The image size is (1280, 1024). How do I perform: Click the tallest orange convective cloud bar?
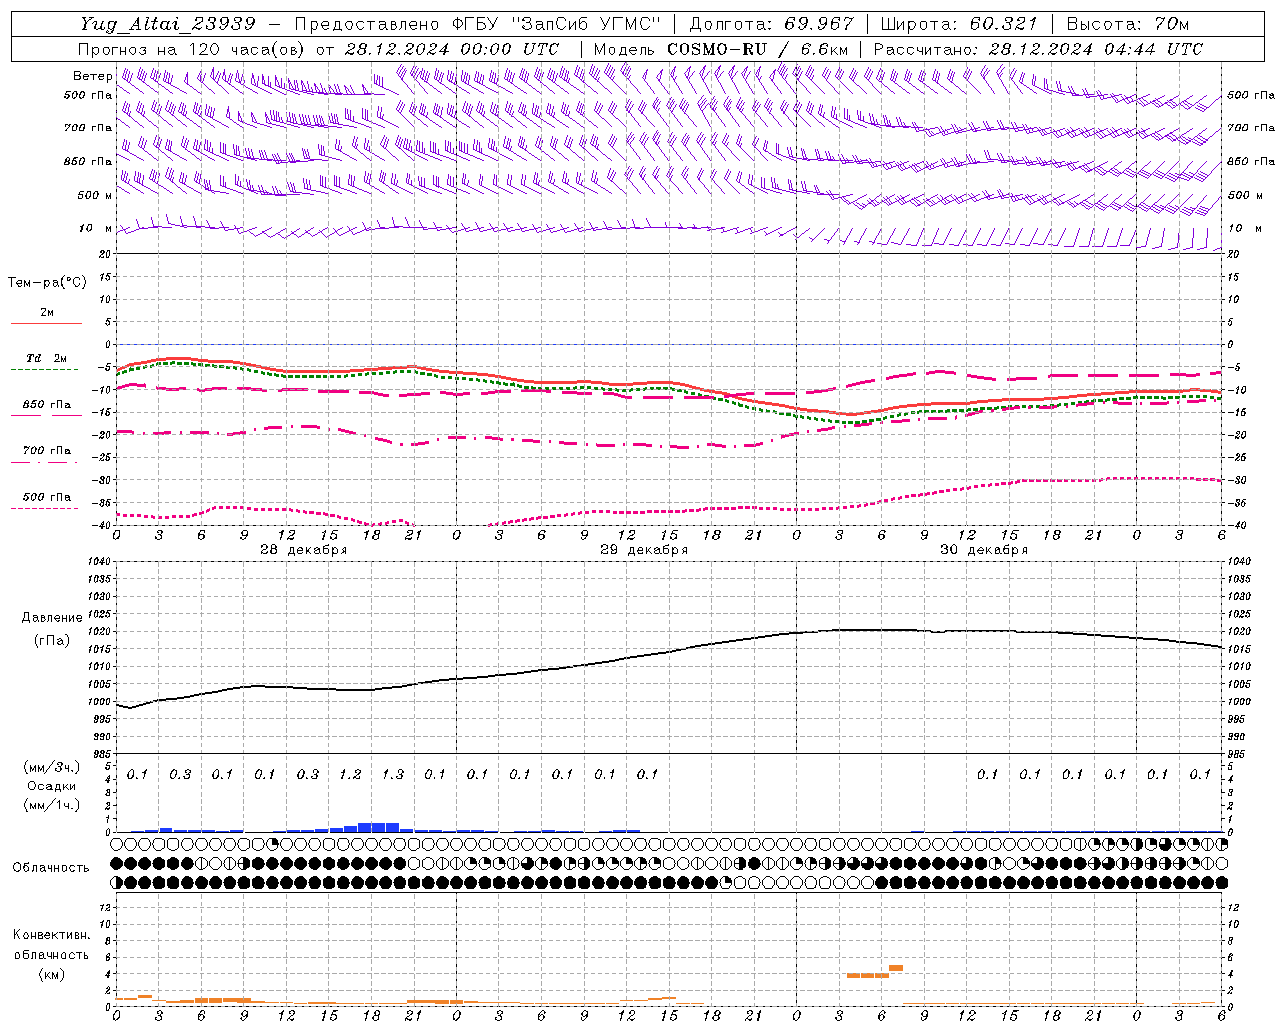click(896, 968)
